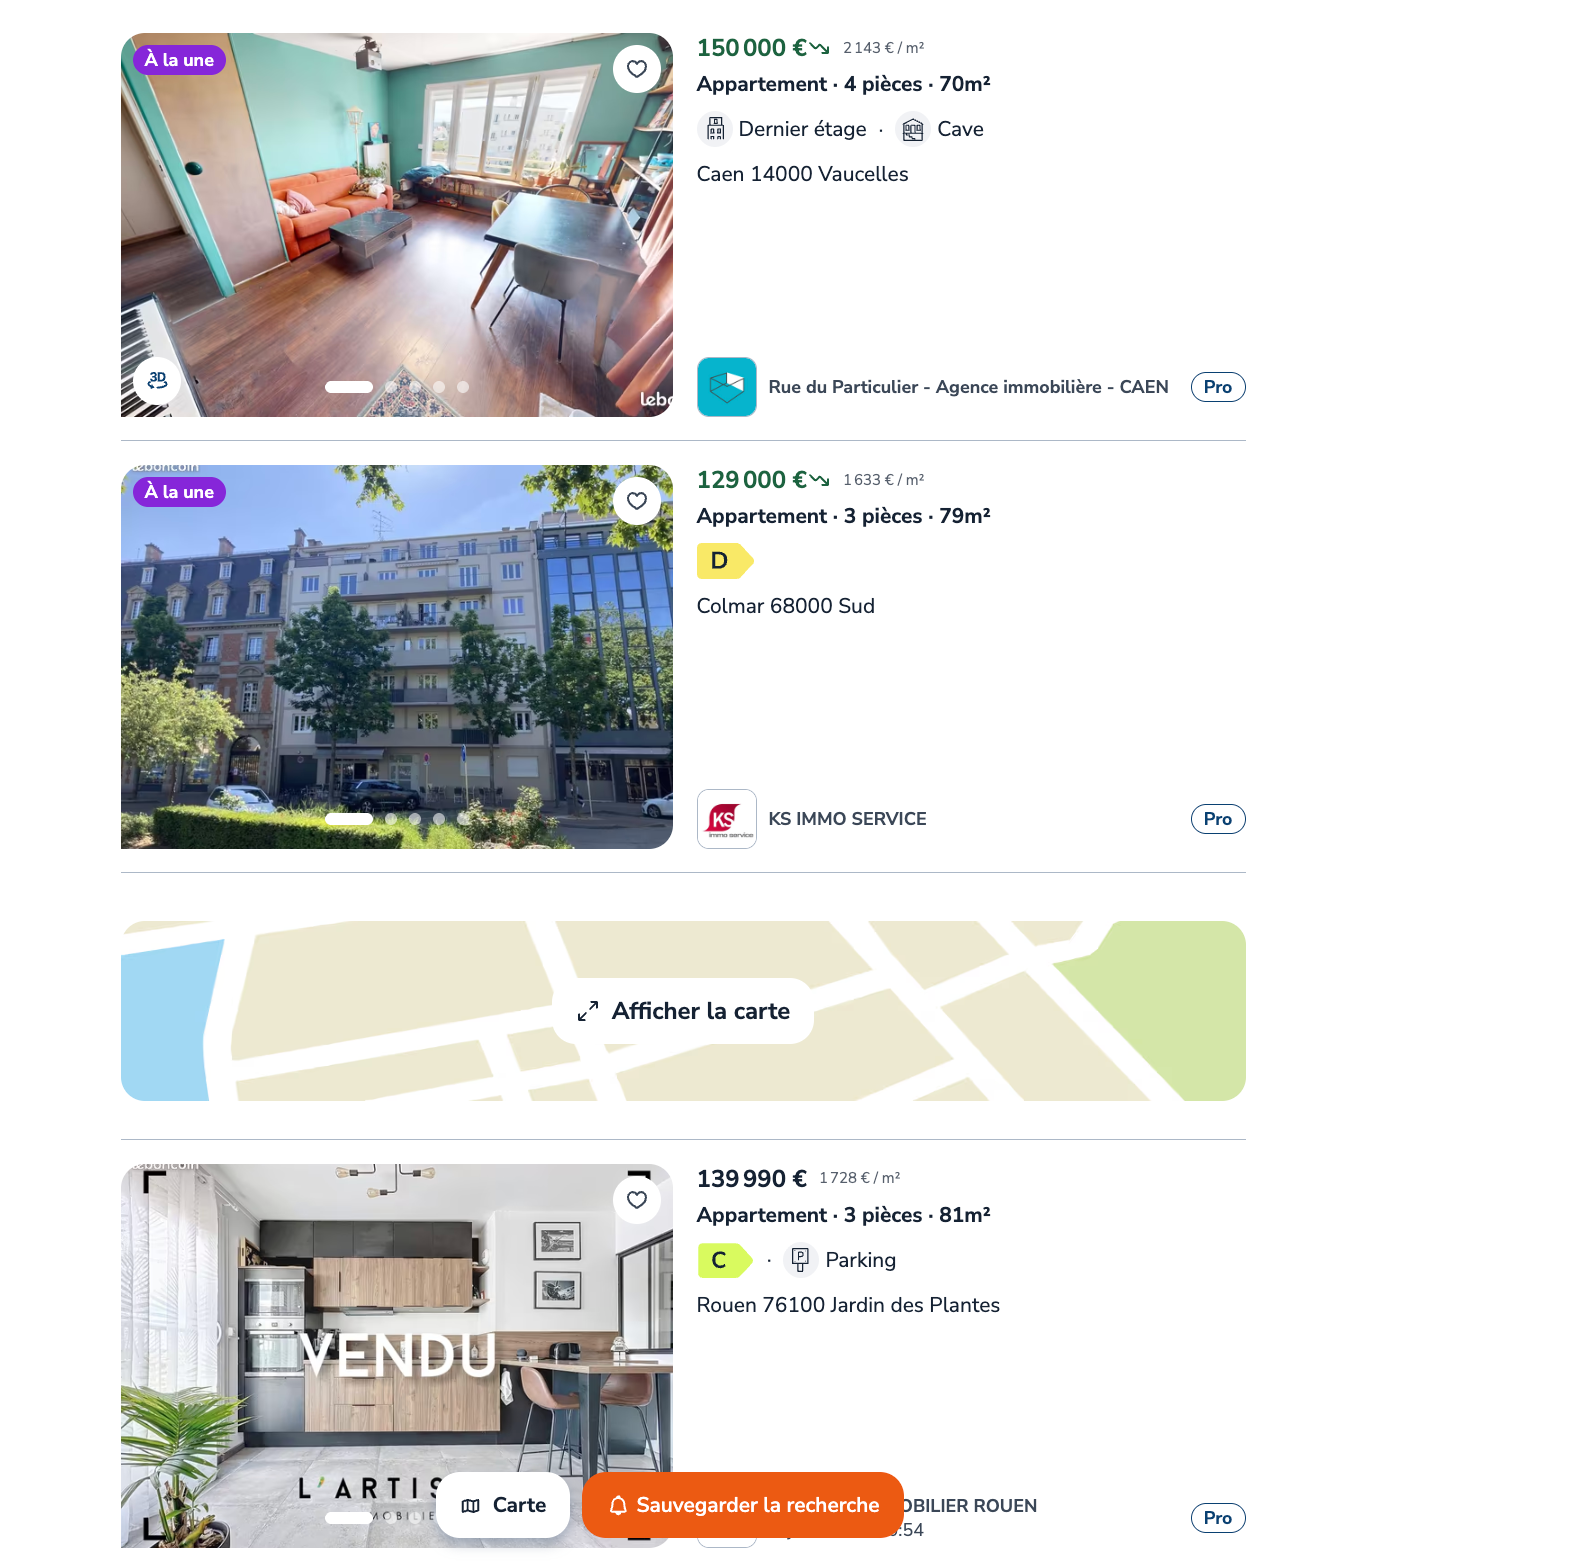Viewport: 1594px width, 1564px height.
Task: Click the Colmar building photo thumbnail
Action: point(397,657)
